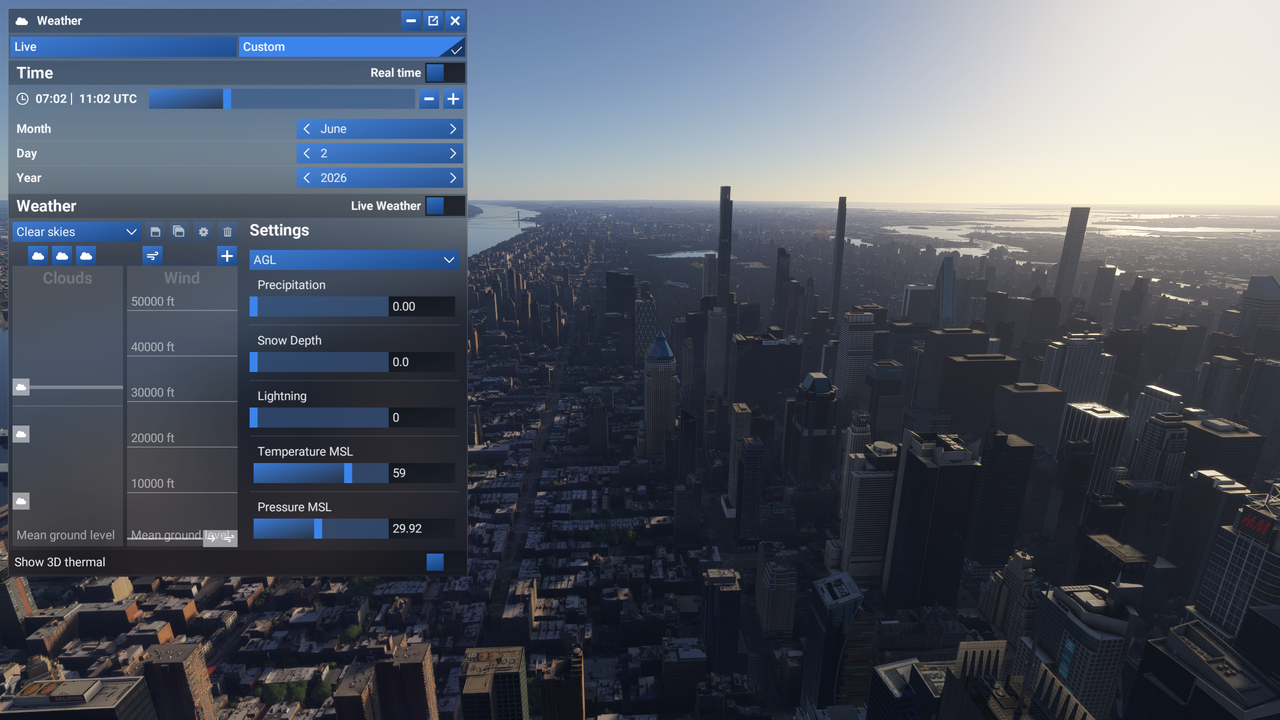Click the 2026 year value
Screen dimensions: 1280x720
(x=334, y=178)
